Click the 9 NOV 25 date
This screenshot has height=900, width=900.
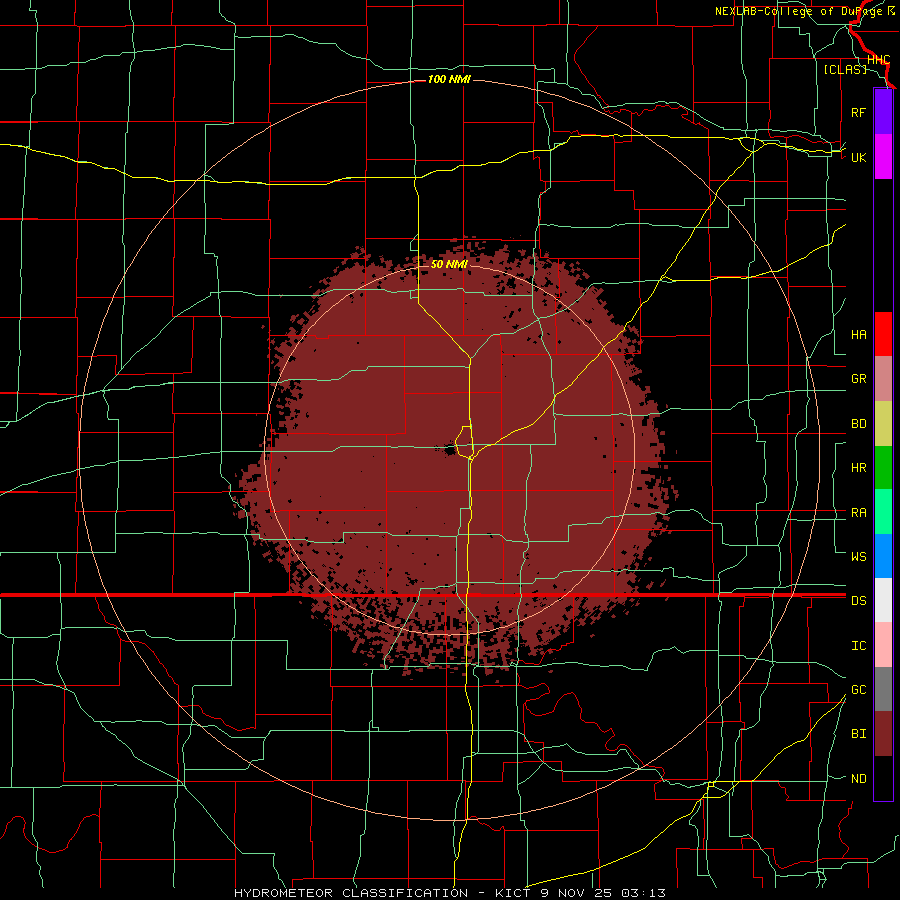[x=575, y=893]
